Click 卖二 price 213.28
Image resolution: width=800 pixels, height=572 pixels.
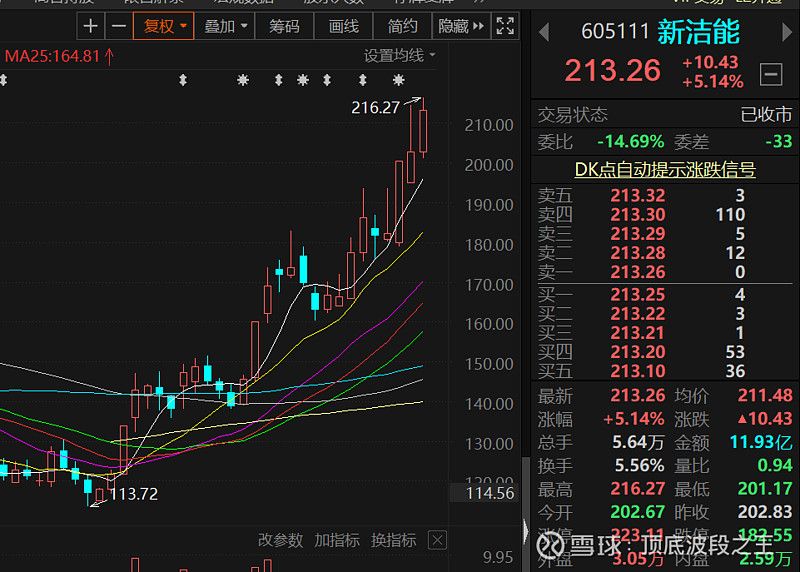click(638, 253)
